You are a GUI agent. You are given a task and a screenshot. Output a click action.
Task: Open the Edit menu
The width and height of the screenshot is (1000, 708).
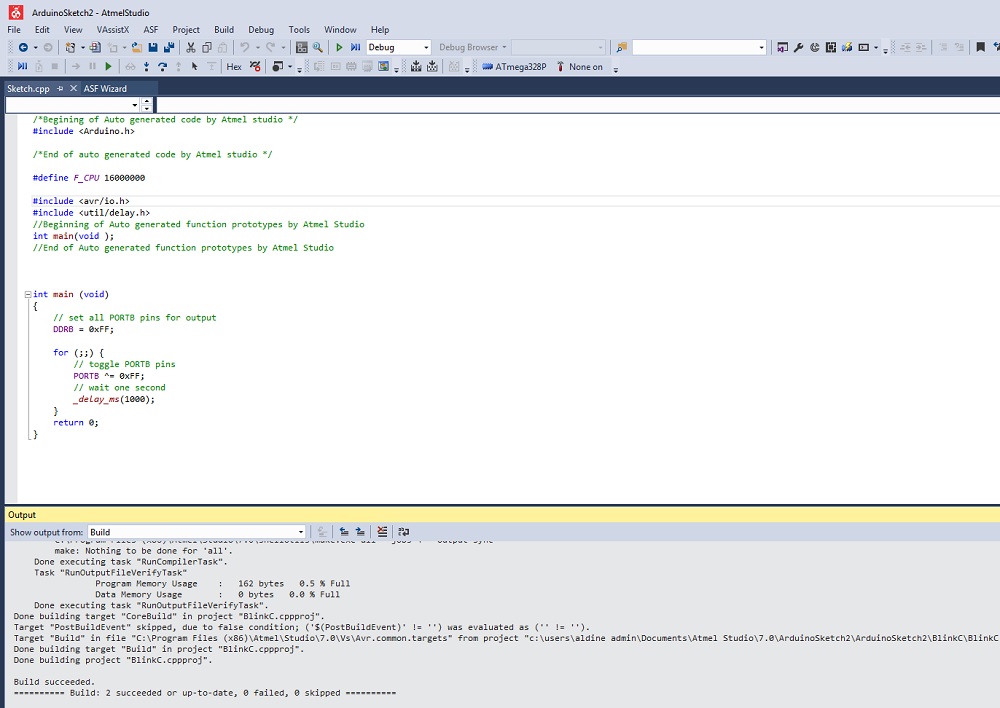42,29
